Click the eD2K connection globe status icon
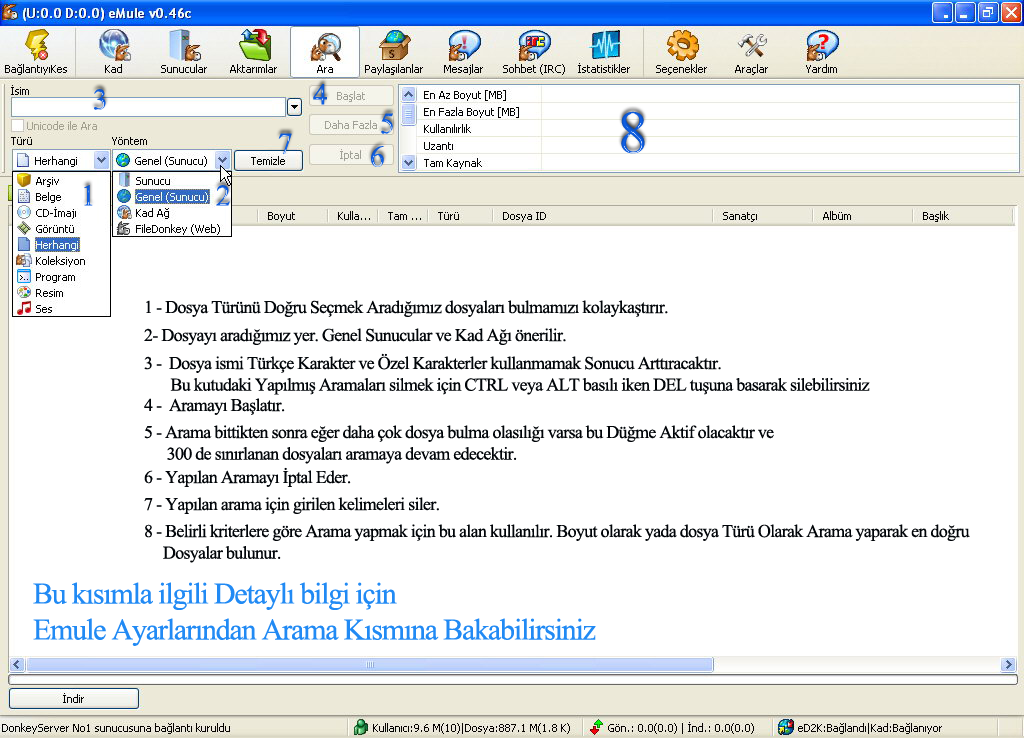This screenshot has width=1024, height=738. pyautogui.click(x=786, y=727)
